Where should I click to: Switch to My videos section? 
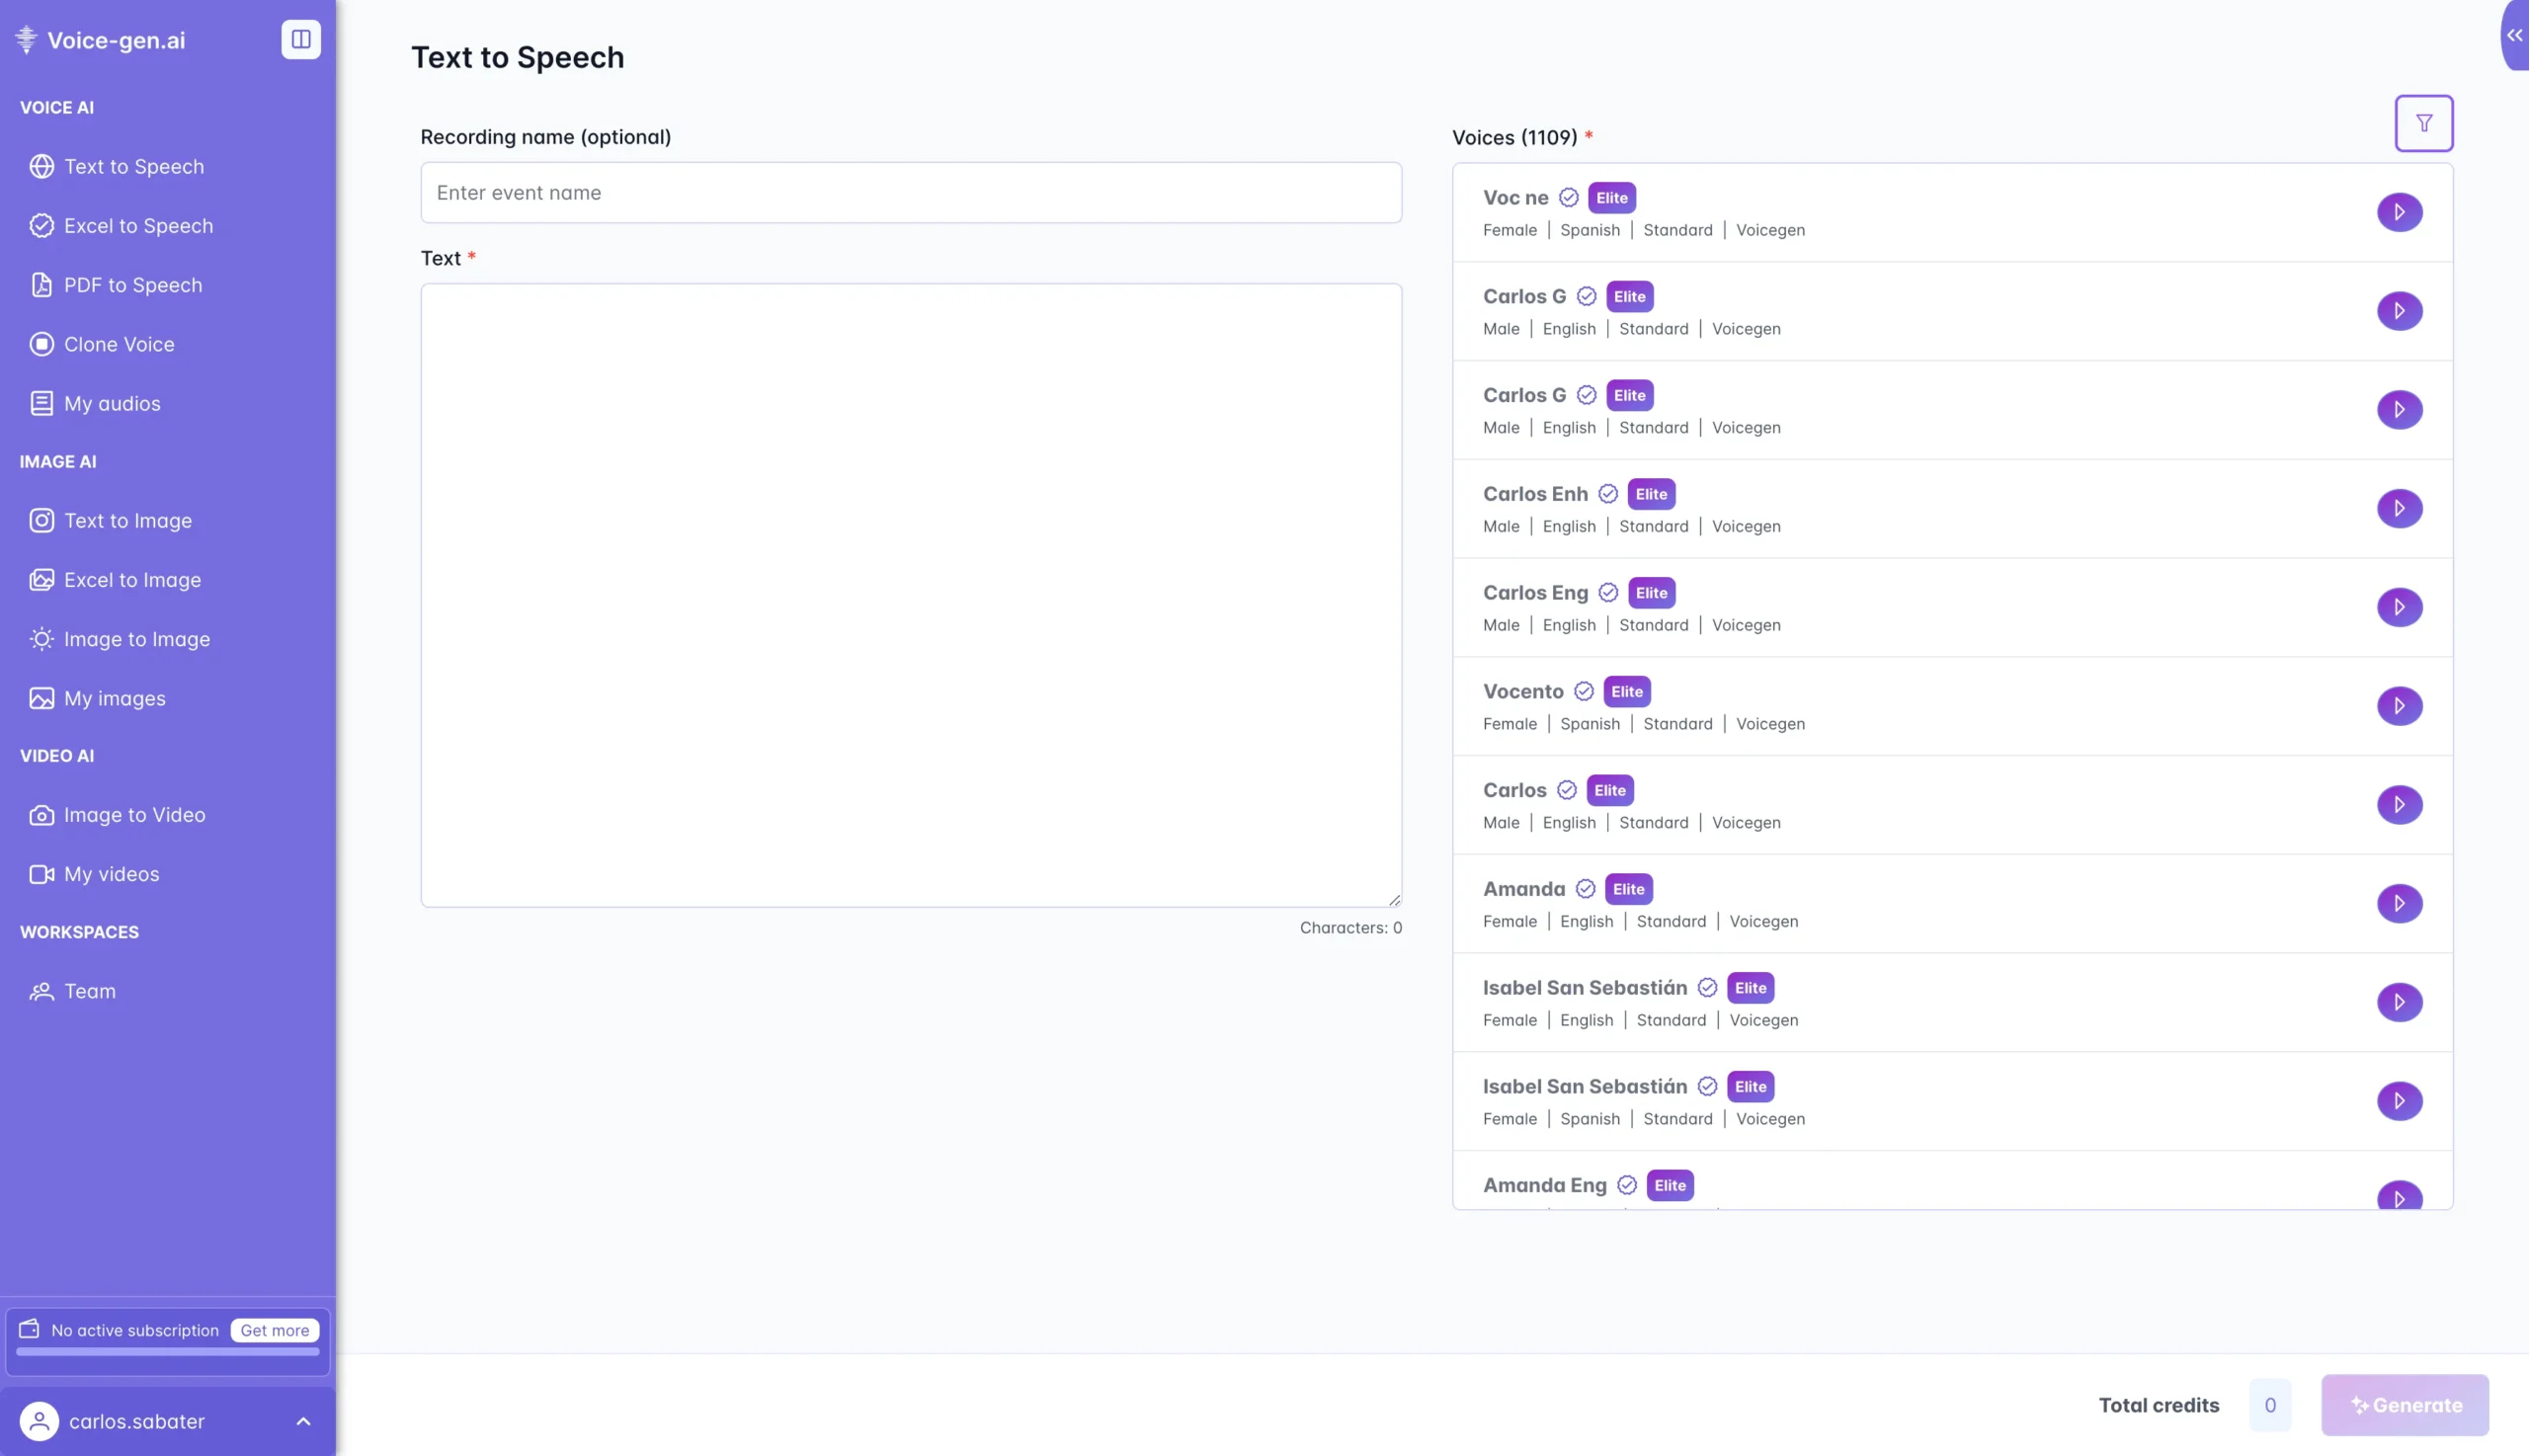[x=111, y=873]
